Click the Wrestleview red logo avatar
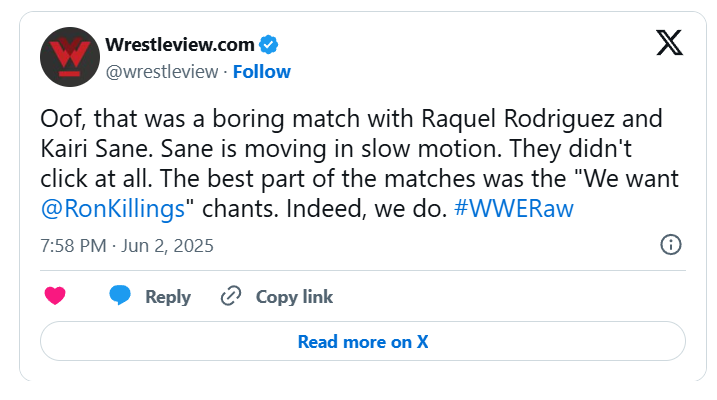This screenshot has height=400, width=717. click(x=69, y=57)
